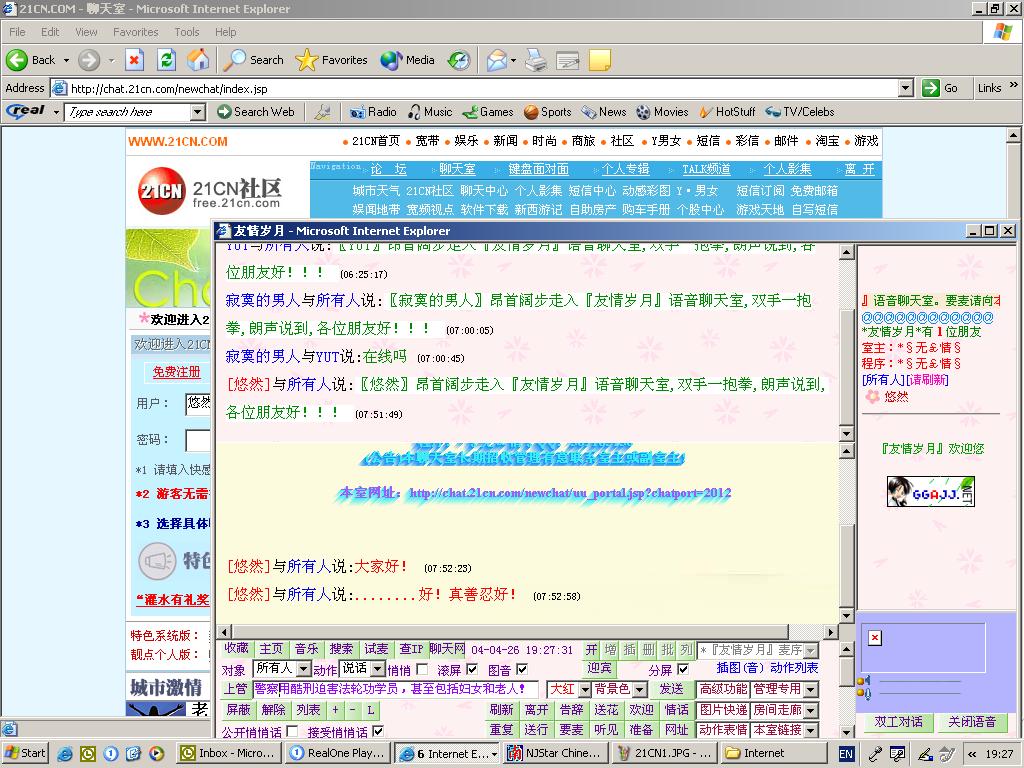The height and width of the screenshot is (768, 1024).
Task: Open the Media bar
Action: point(408,60)
